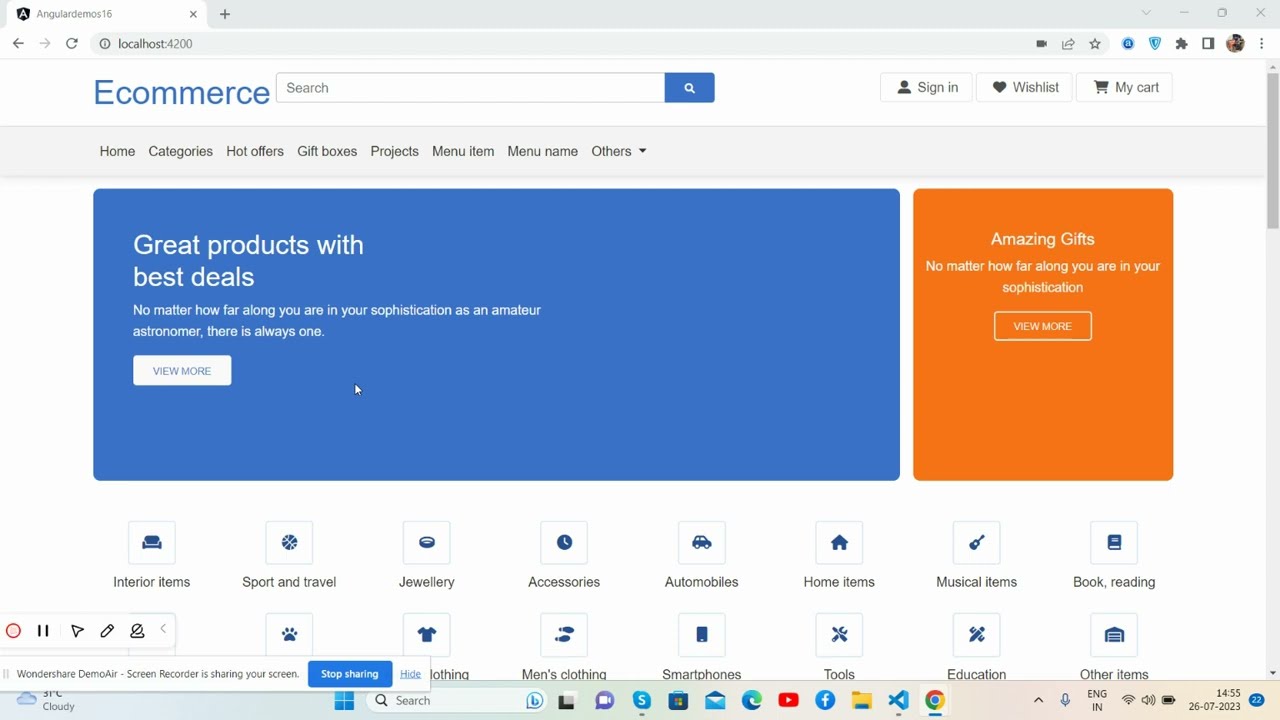Select the Accessories clock icon
Image resolution: width=1280 pixels, height=720 pixels.
pos(564,543)
